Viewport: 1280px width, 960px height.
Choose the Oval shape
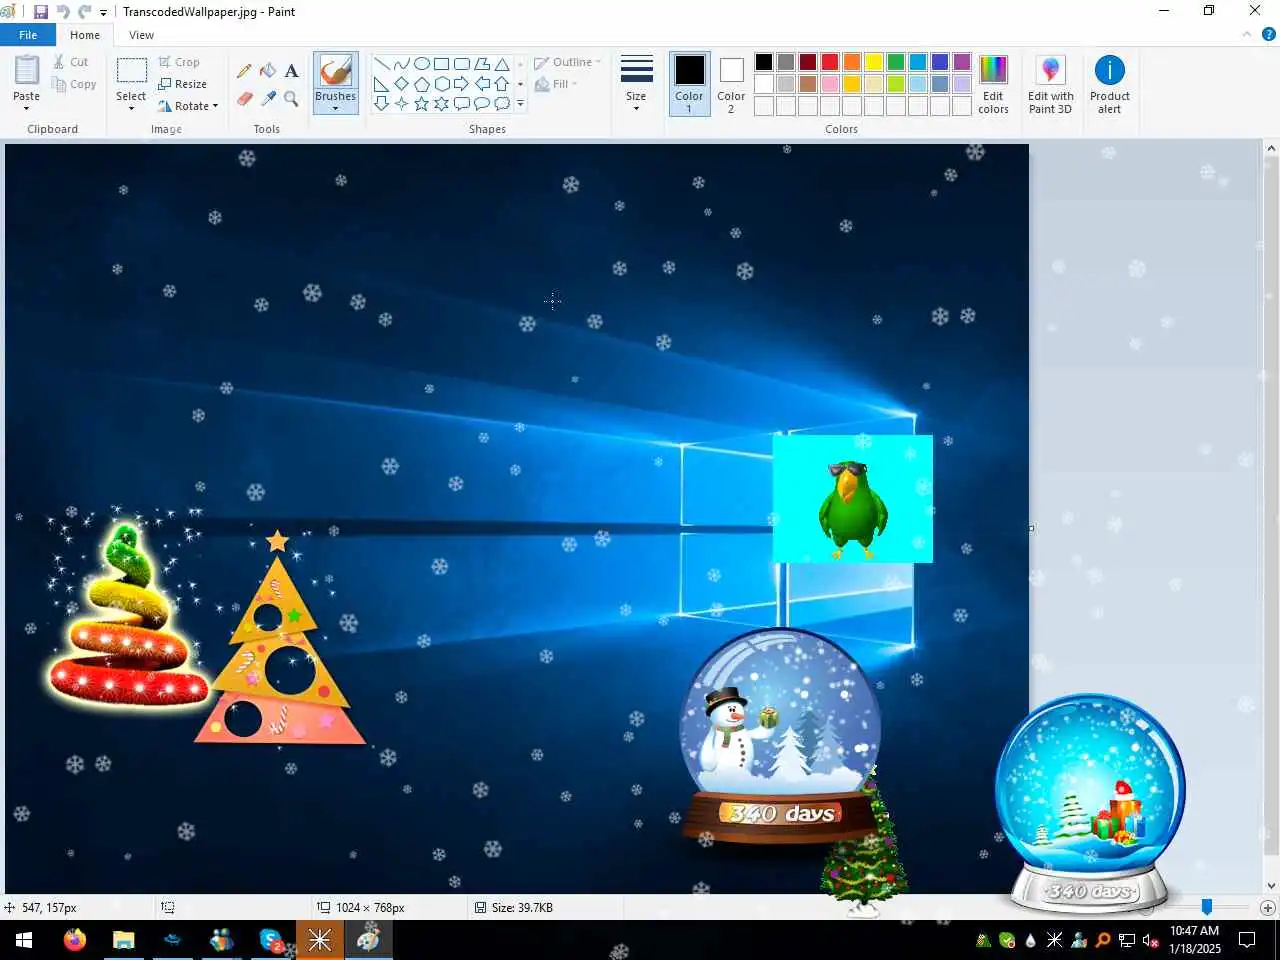click(421, 64)
